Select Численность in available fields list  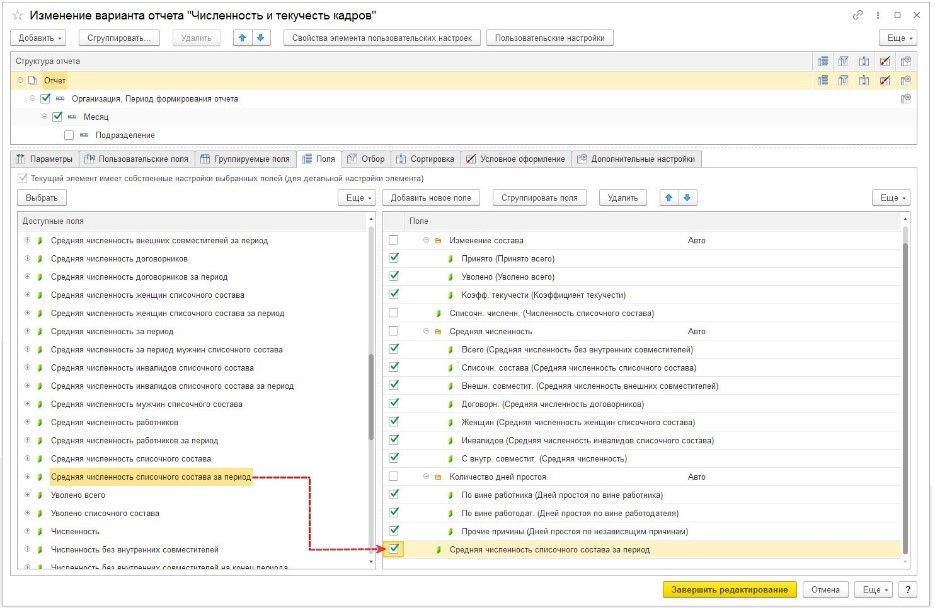(x=75, y=531)
